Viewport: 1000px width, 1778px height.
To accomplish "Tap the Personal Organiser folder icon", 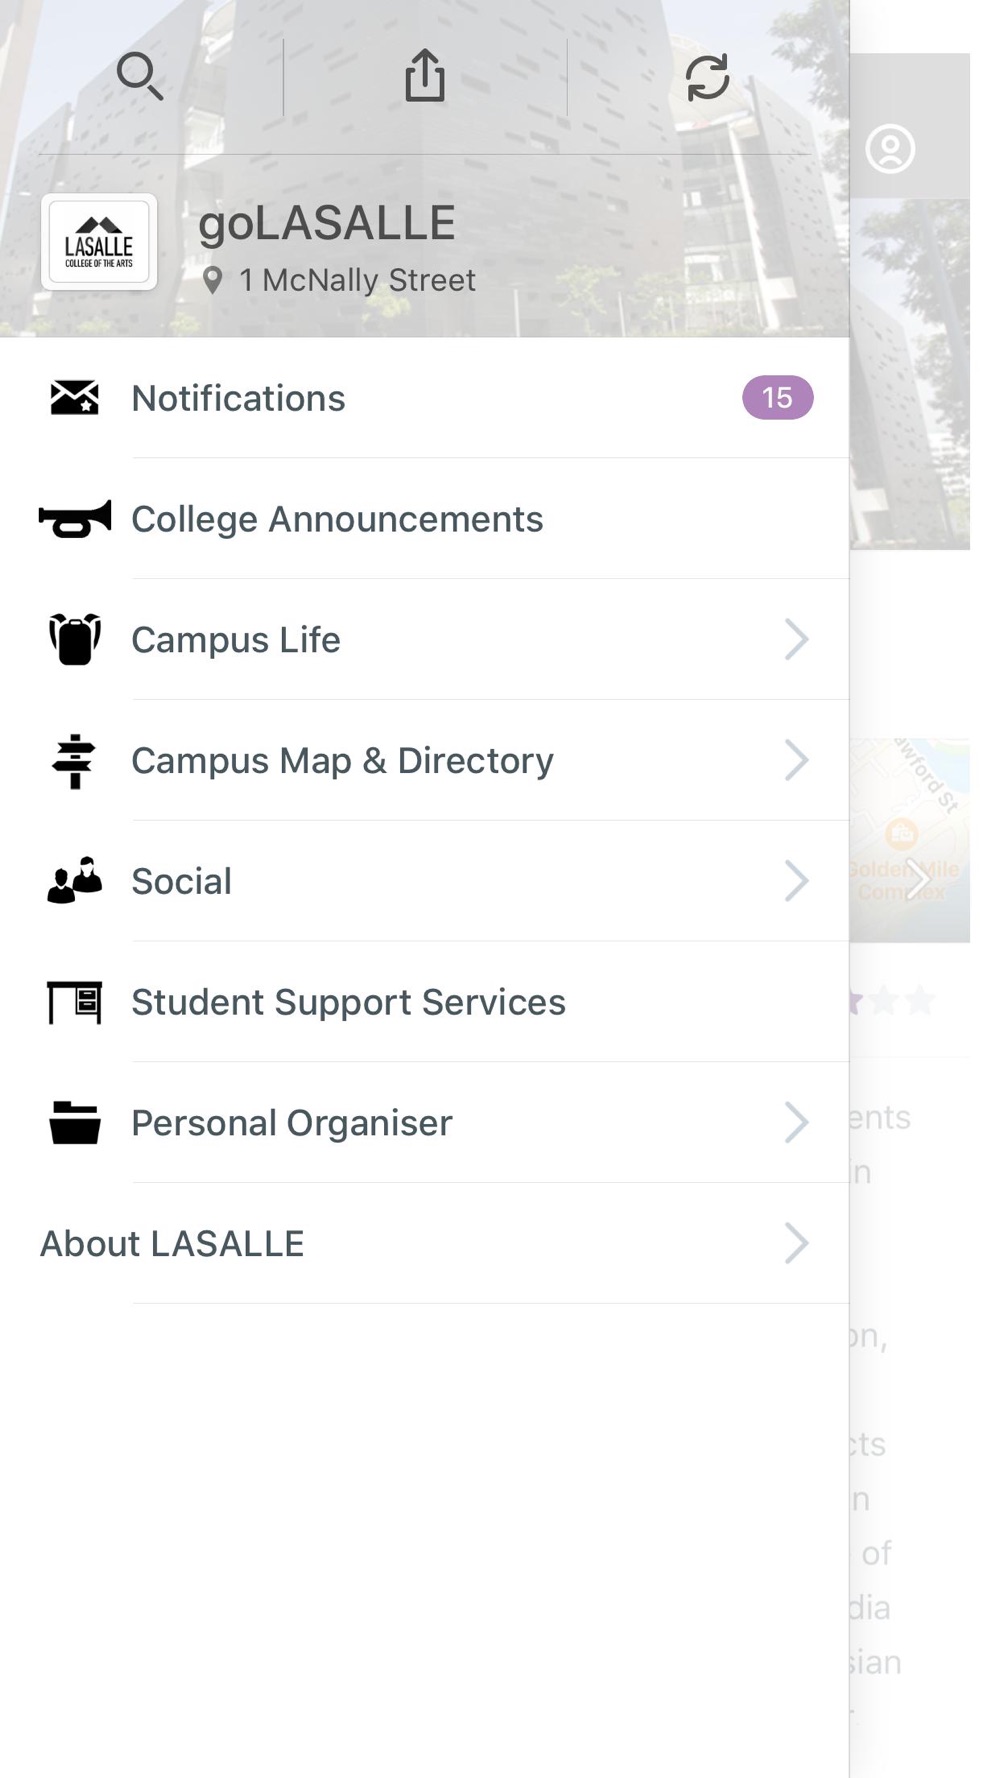I will (75, 1123).
